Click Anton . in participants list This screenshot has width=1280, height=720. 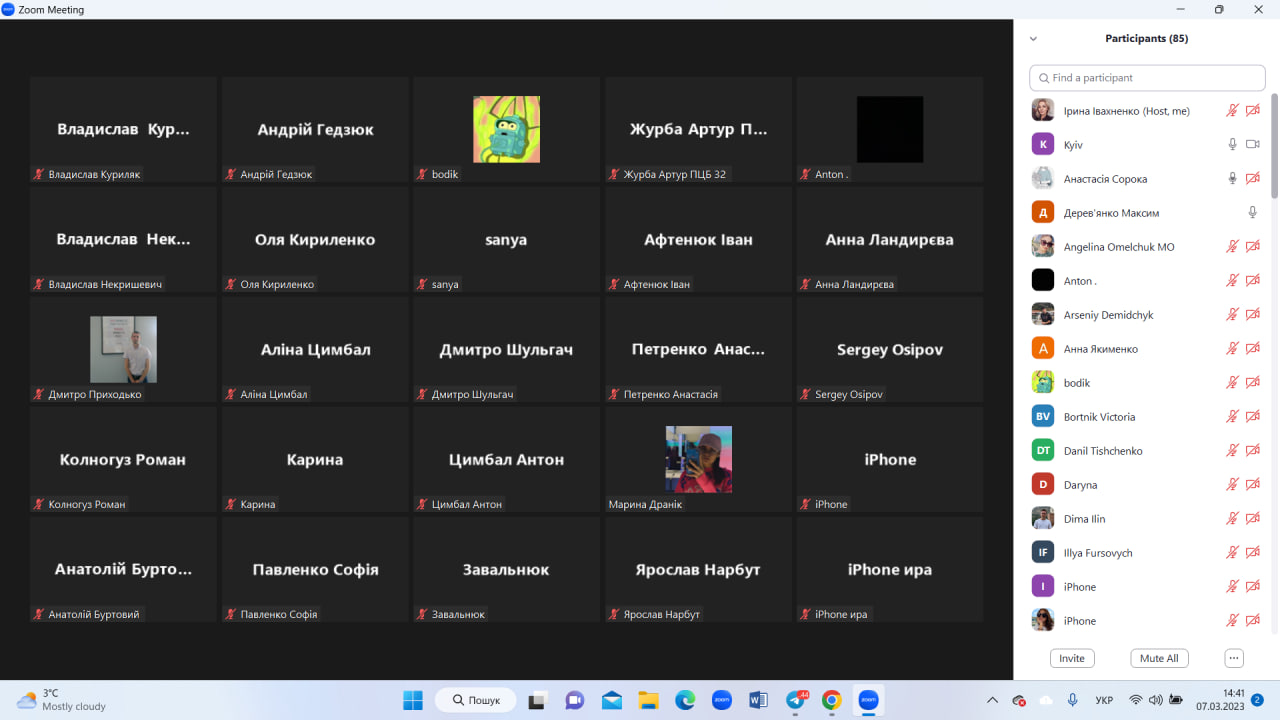[x=1080, y=281]
